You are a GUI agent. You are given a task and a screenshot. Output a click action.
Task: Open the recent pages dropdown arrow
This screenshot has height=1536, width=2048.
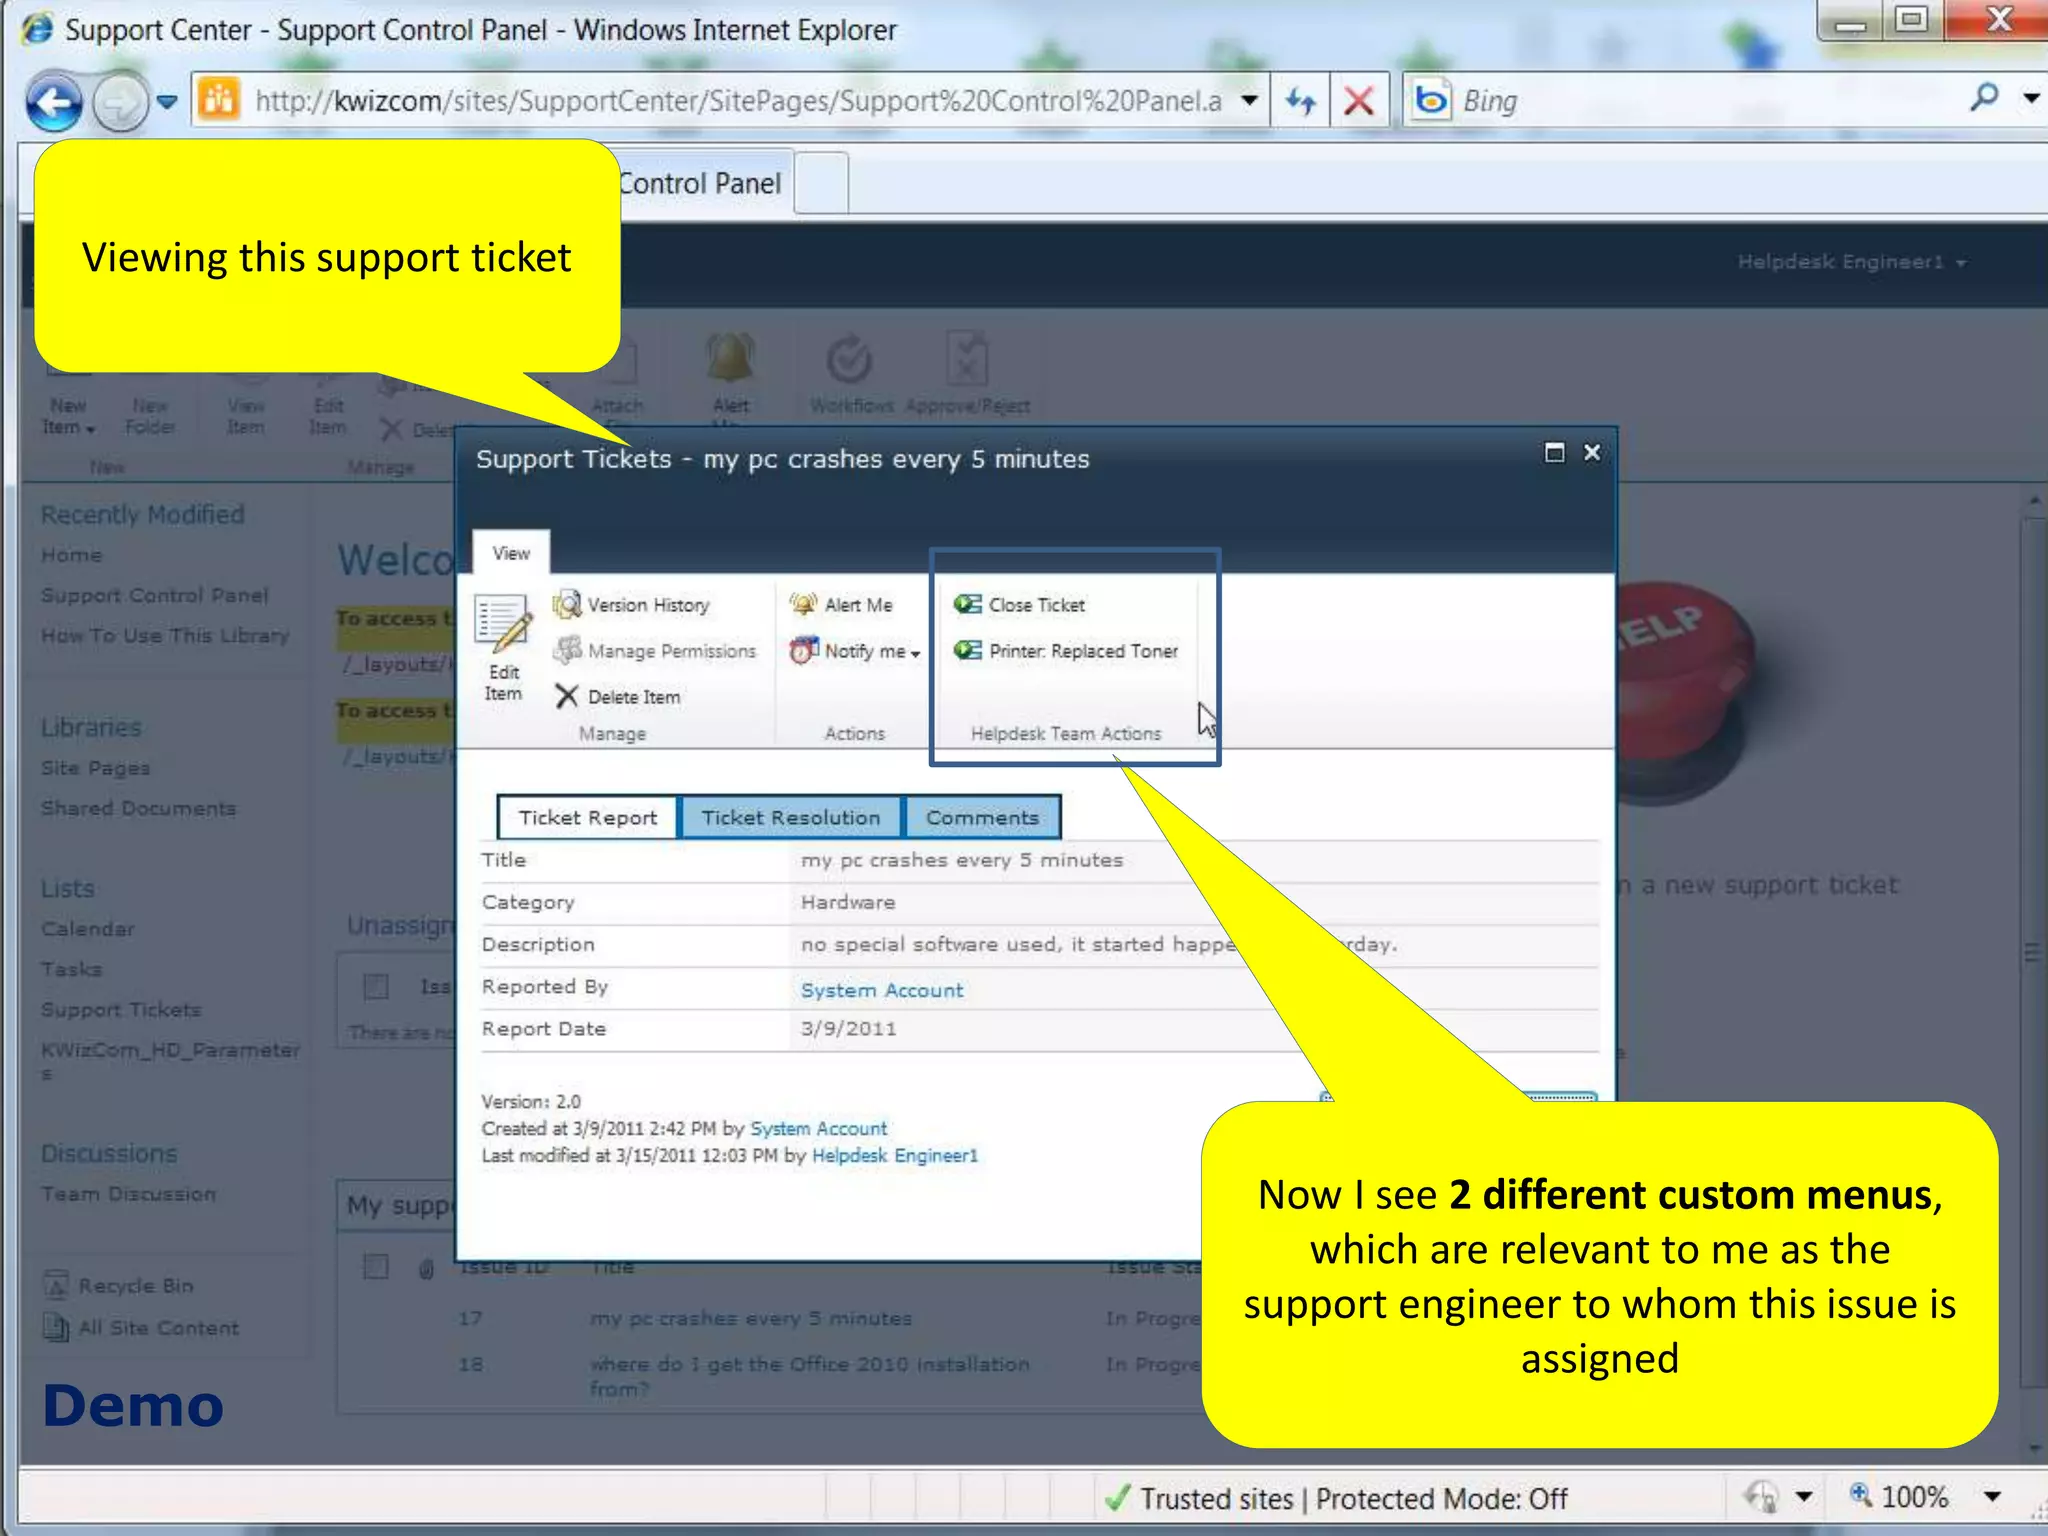pos(167,101)
